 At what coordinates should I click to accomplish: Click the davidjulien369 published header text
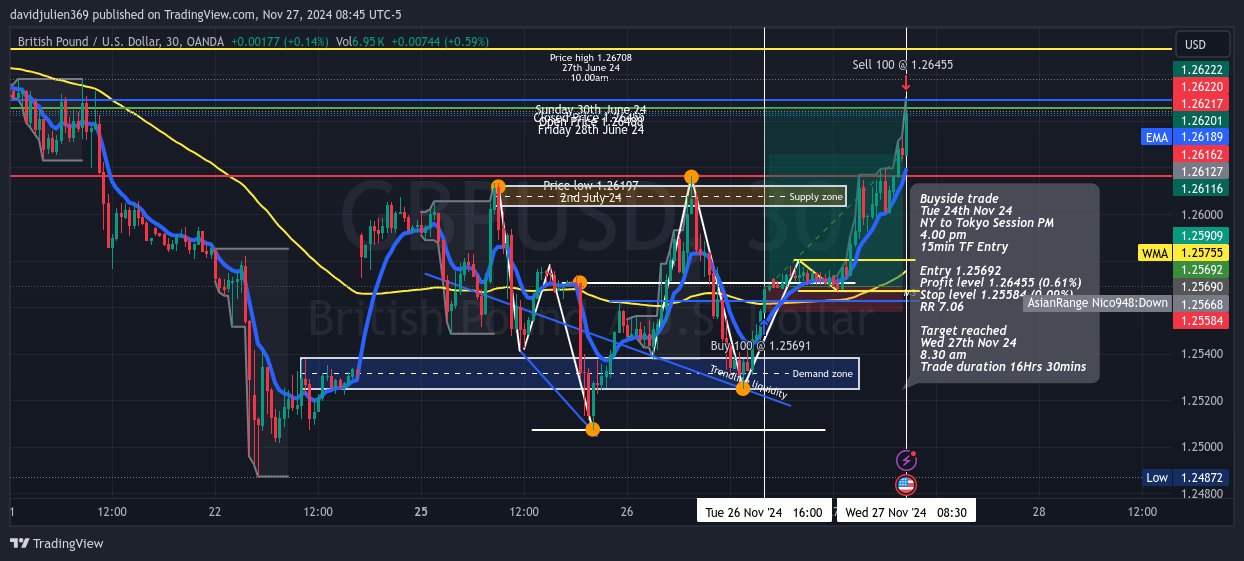point(205,15)
